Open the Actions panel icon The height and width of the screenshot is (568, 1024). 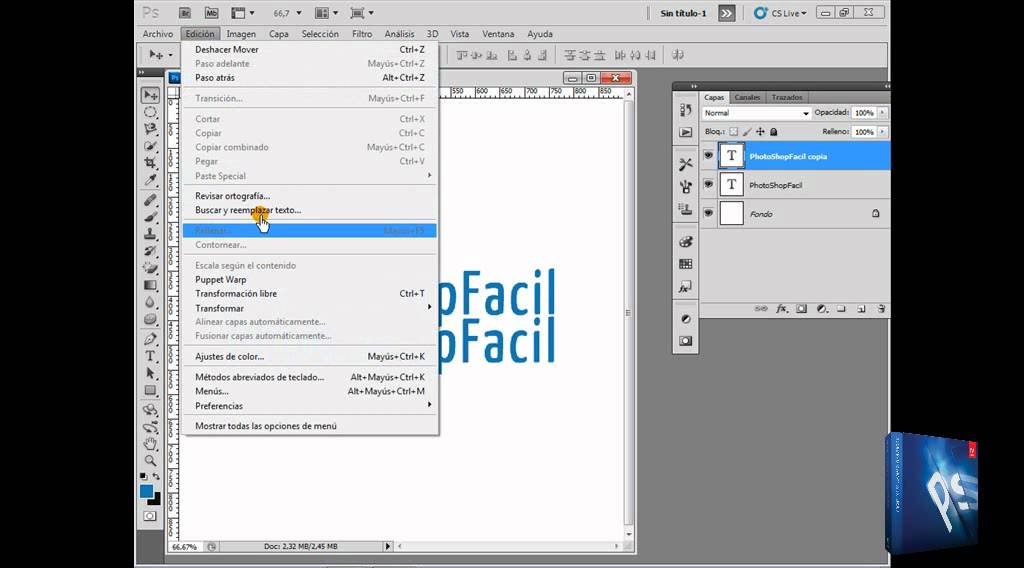pyautogui.click(x=685, y=133)
